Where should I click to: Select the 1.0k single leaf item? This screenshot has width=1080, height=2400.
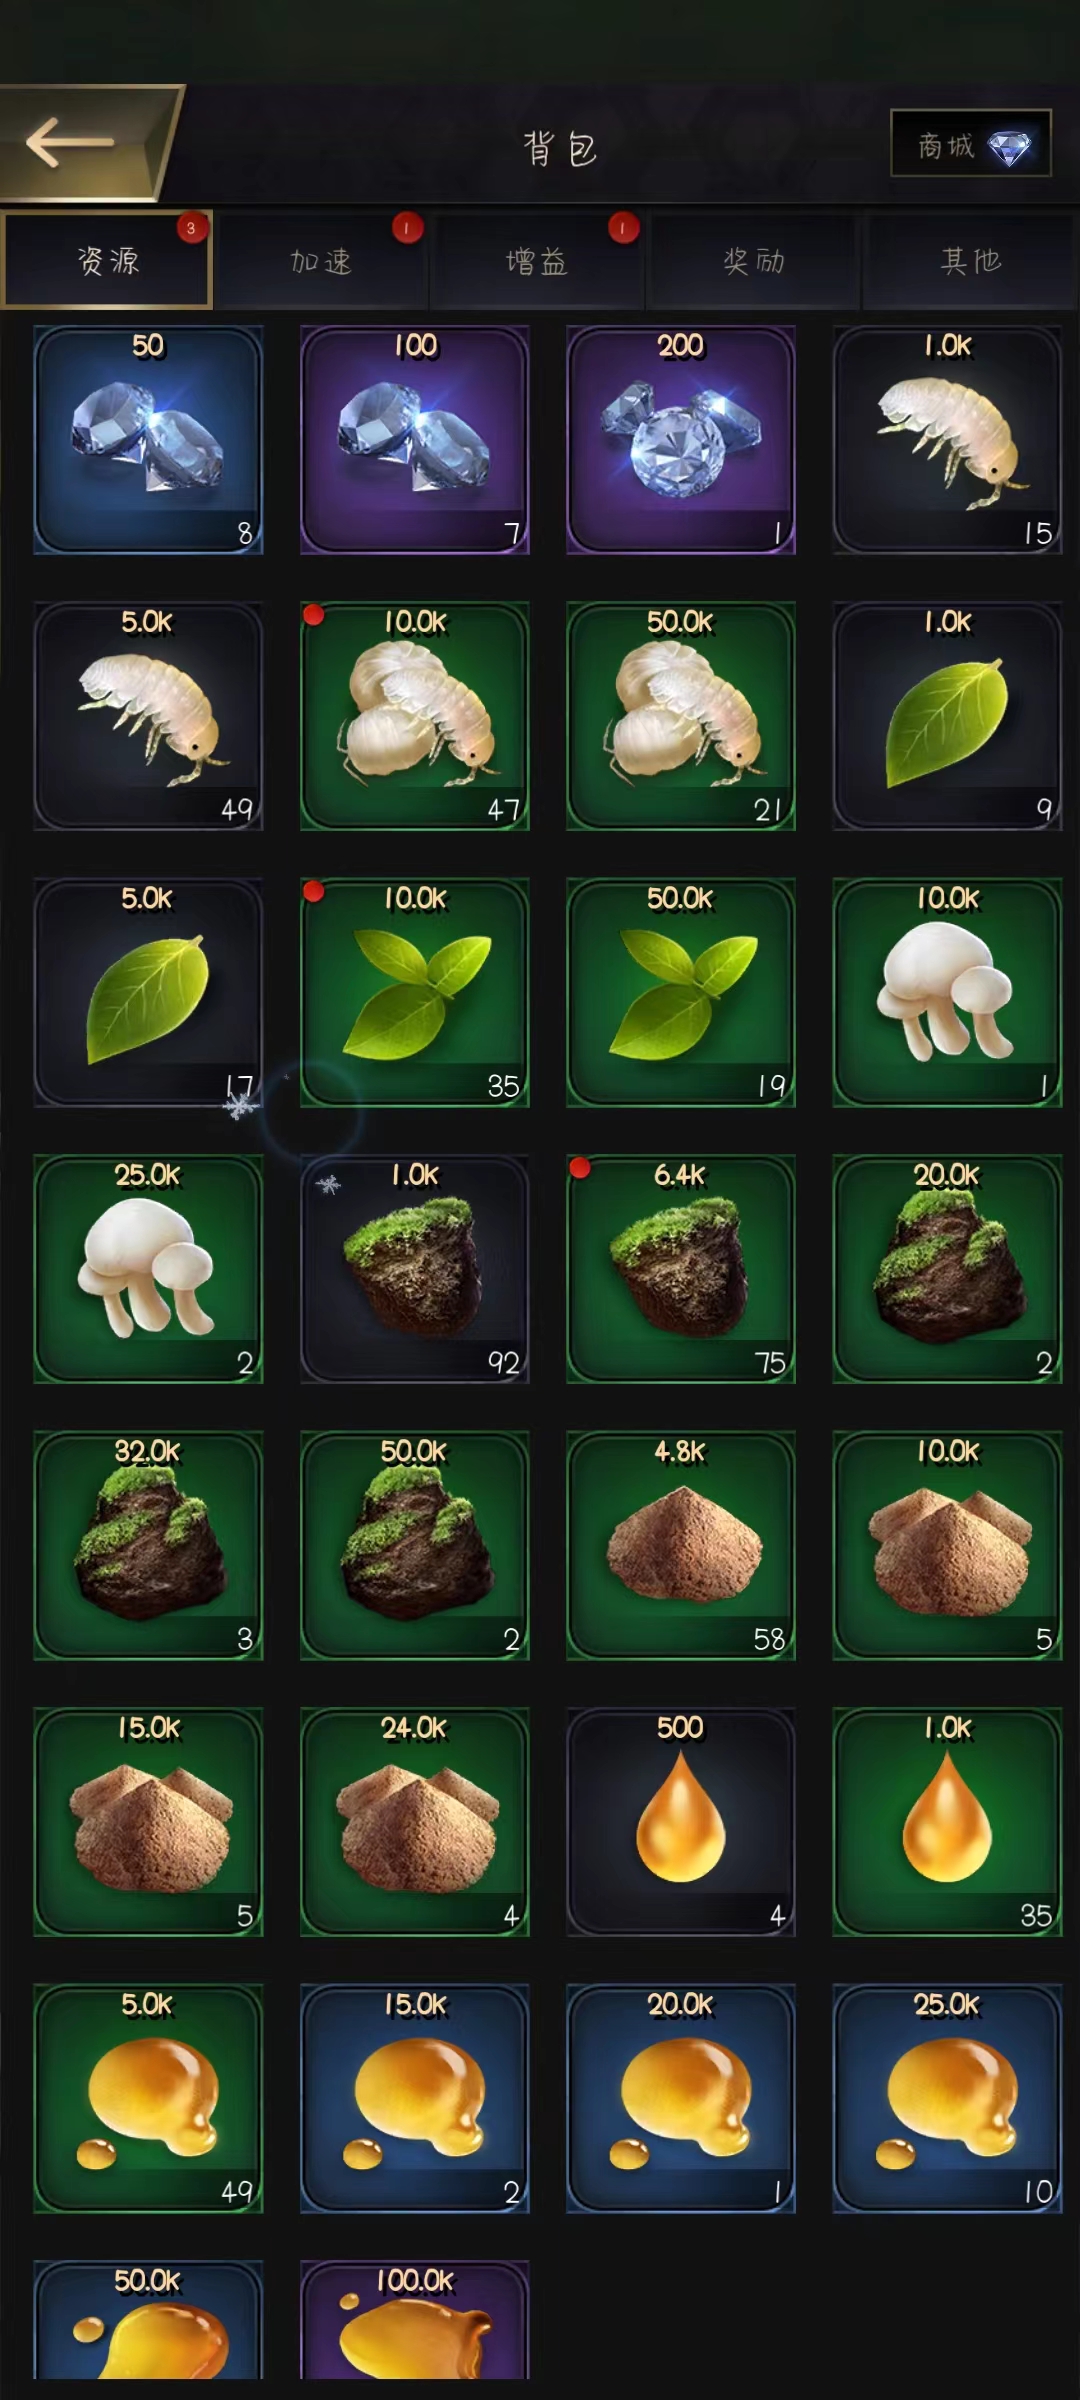947,716
